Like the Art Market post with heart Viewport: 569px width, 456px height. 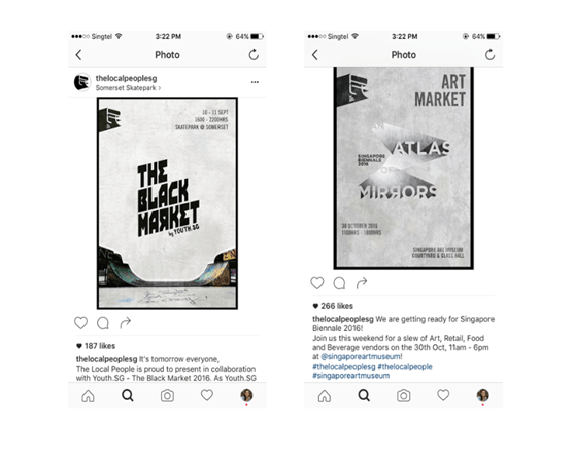pyautogui.click(x=317, y=283)
